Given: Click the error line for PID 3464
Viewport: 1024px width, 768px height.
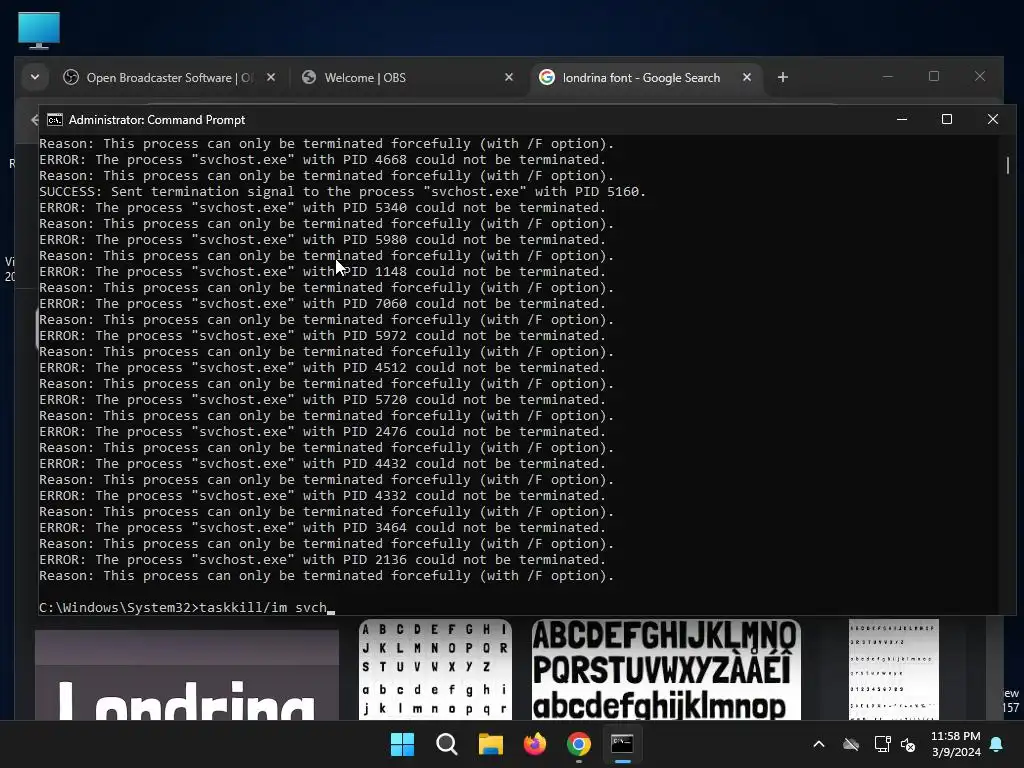Looking at the screenshot, I should pos(322,528).
